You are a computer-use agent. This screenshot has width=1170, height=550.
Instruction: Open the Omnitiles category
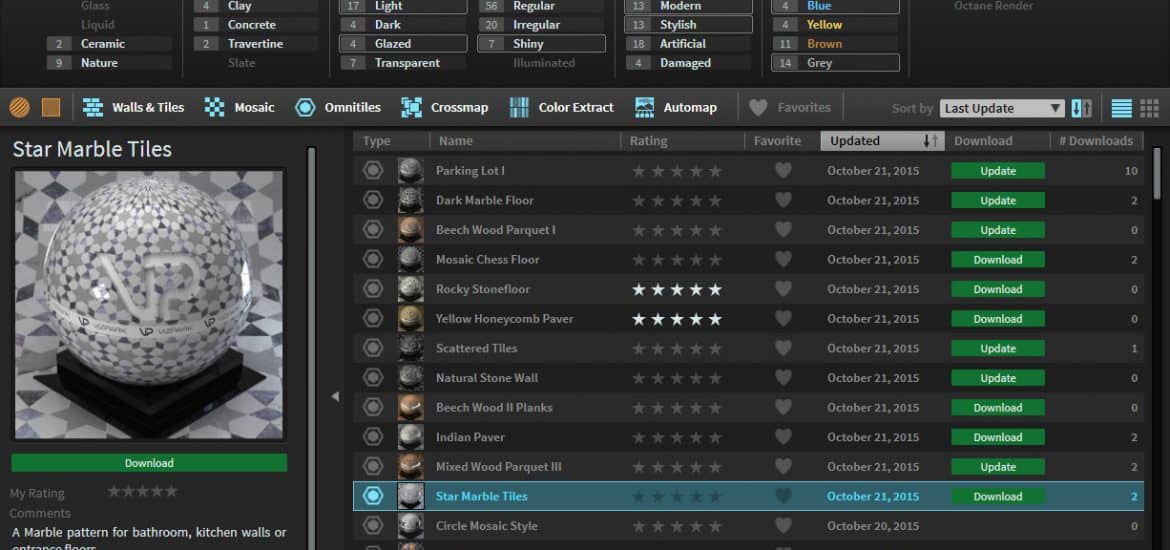(x=338, y=107)
